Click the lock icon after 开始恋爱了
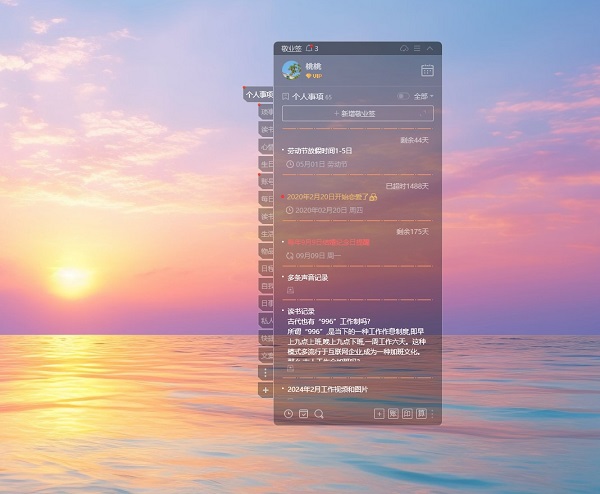 pos(373,197)
